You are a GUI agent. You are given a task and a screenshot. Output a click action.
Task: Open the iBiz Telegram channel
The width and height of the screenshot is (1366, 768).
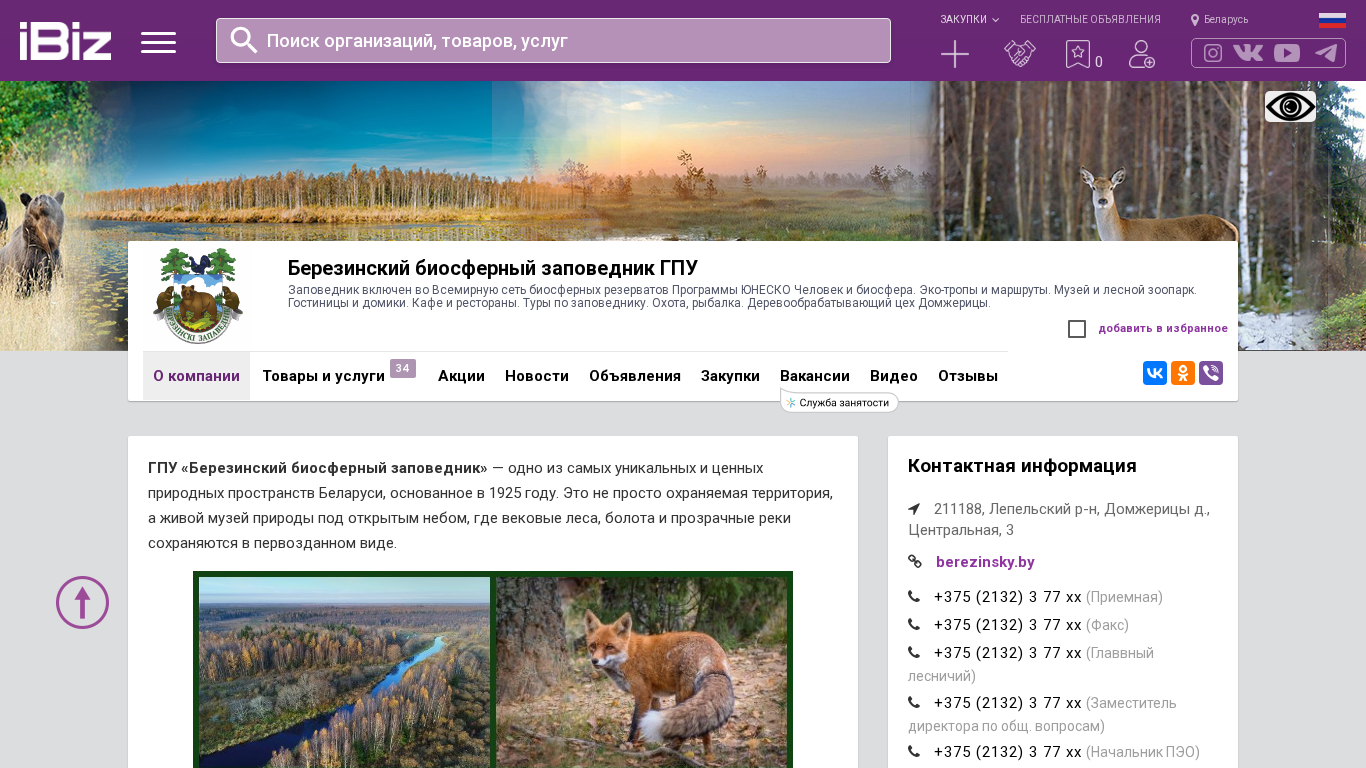pos(1326,53)
